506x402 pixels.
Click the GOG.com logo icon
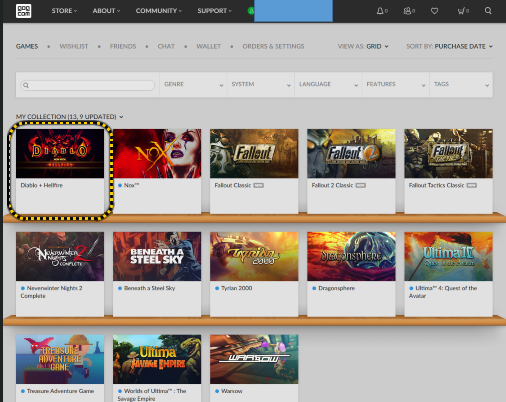[x=23, y=11]
